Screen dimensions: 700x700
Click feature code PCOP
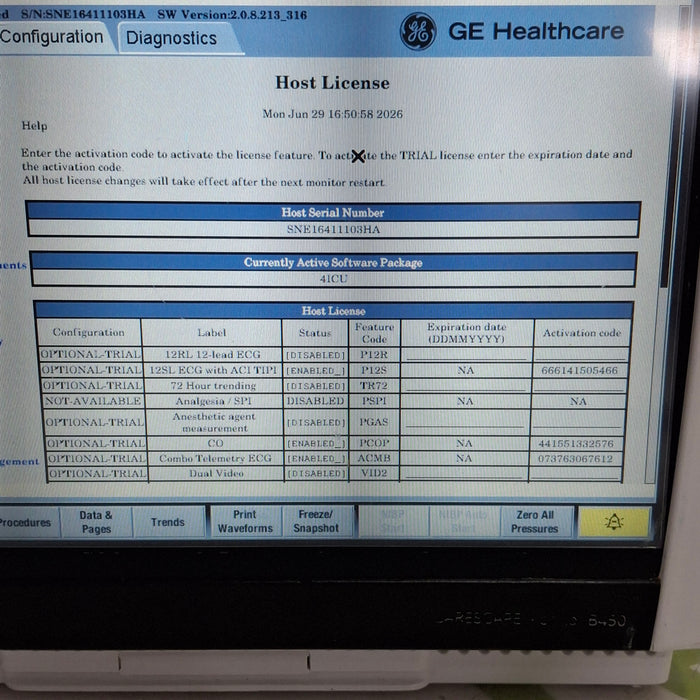(374, 443)
